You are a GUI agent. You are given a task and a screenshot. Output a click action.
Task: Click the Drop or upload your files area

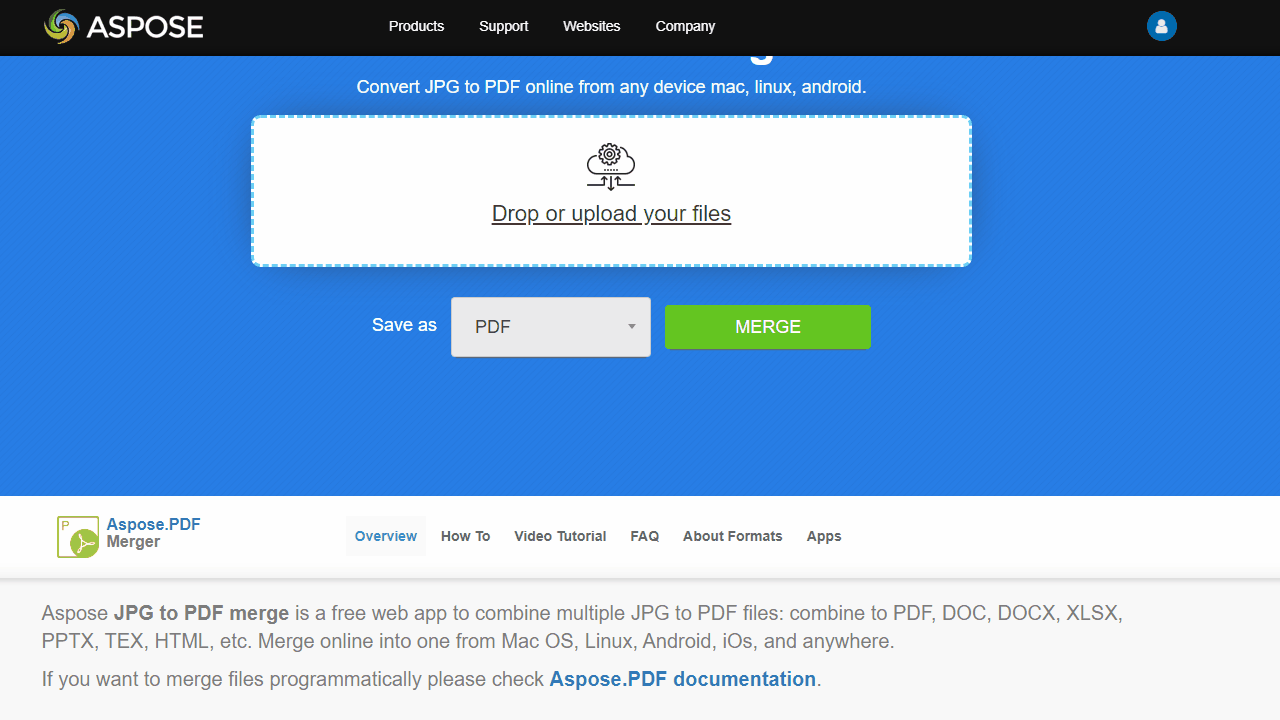[x=610, y=213]
